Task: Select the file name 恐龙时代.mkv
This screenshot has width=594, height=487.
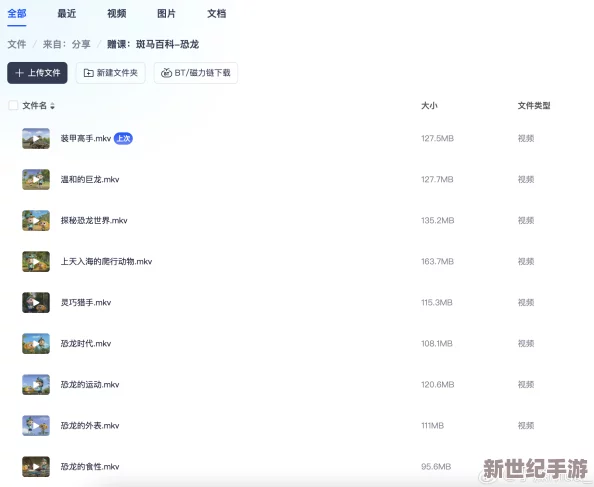Action: 86,343
